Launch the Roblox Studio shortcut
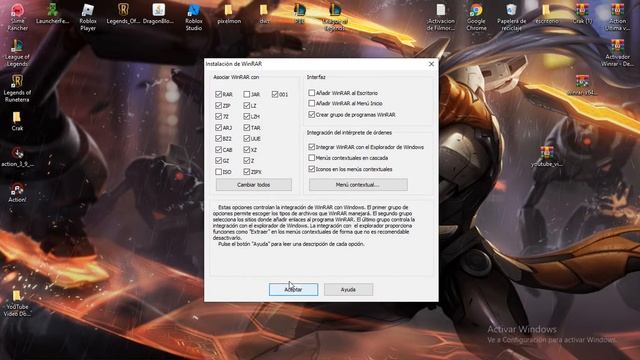Screen dimensions: 640x360 click(x=193, y=17)
